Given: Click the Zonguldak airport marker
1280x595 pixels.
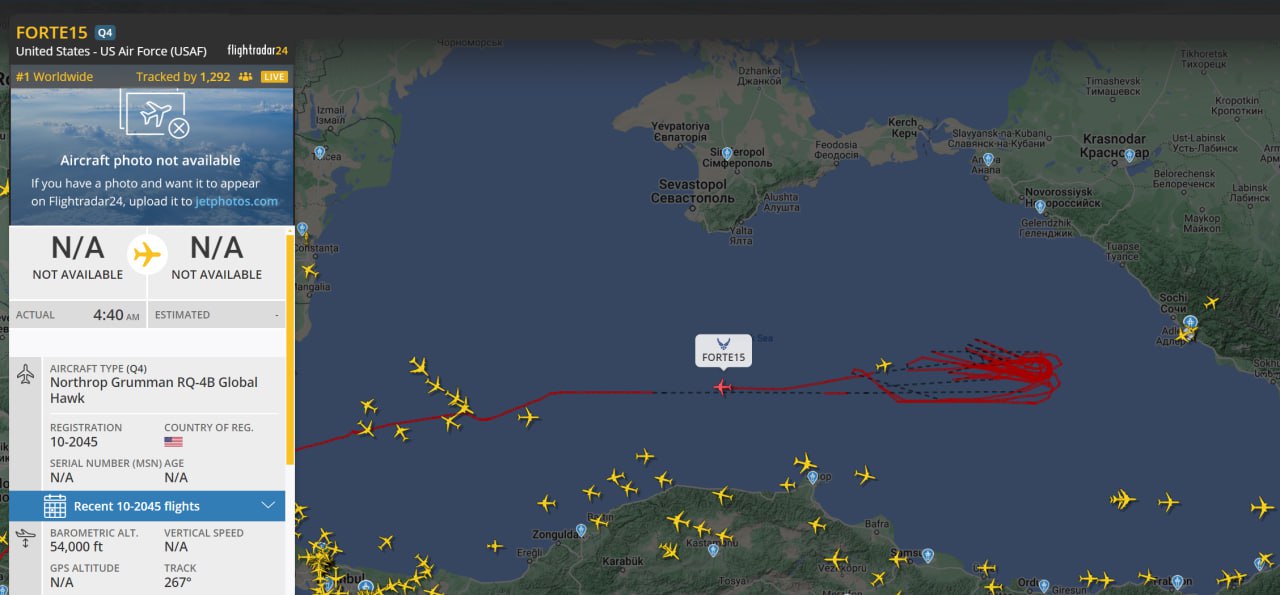Looking at the screenshot, I should click(581, 530).
